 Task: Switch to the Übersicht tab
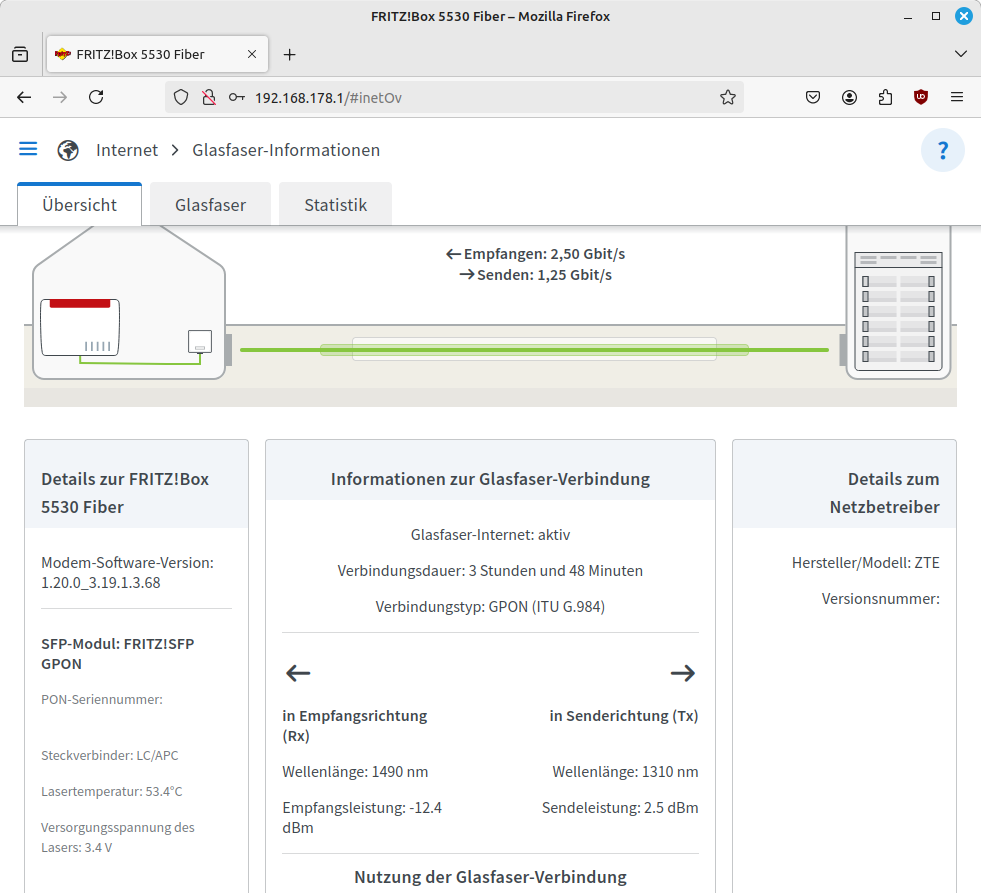[79, 205]
